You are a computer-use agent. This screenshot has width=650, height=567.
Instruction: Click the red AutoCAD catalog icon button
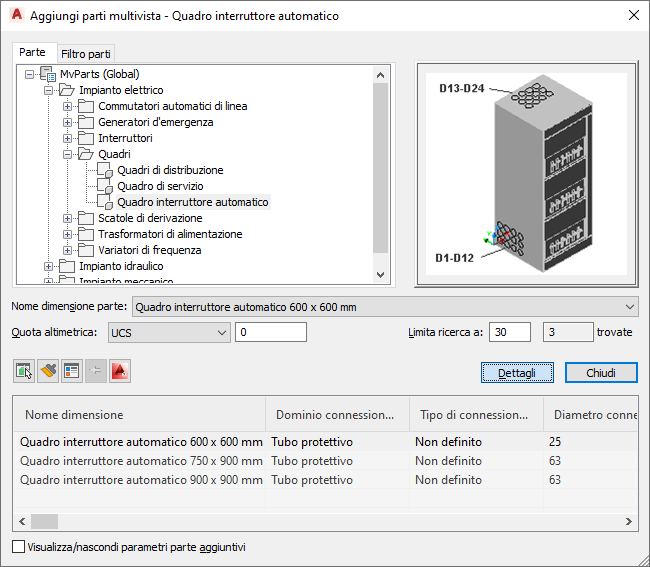click(x=120, y=371)
